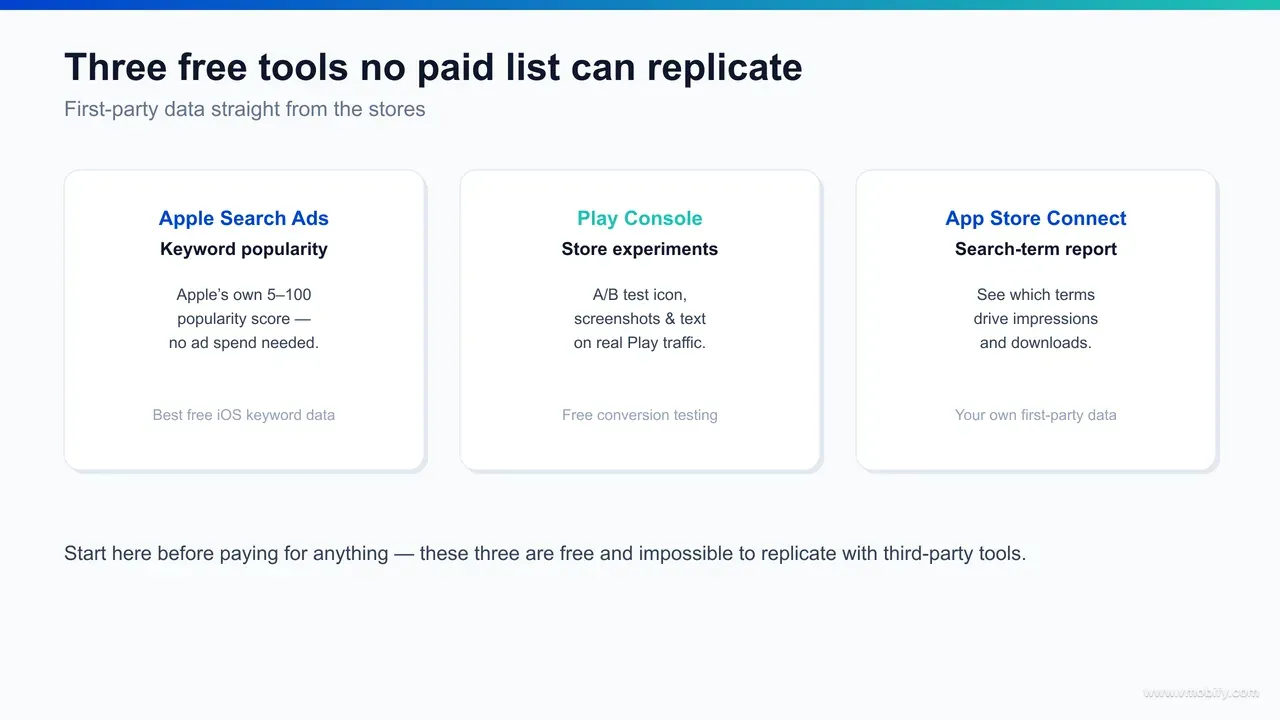Viewport: 1280px width, 720px height.
Task: Click the slide title 'Three free tools no paid list can replicate'
Action: point(433,68)
